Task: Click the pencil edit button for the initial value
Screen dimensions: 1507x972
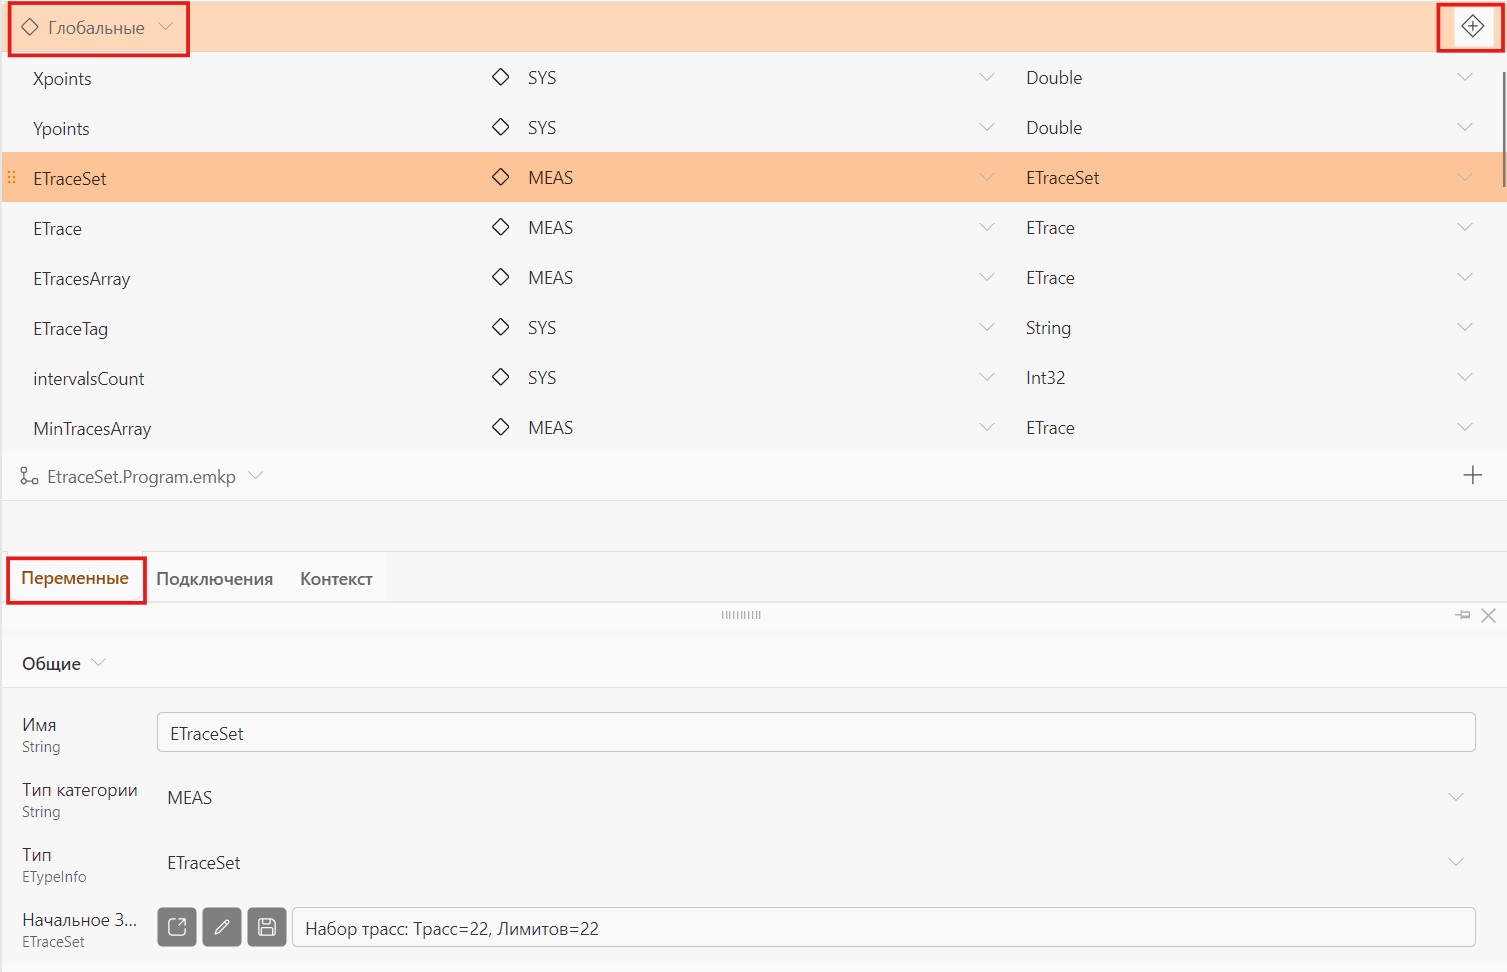Action: pos(222,927)
